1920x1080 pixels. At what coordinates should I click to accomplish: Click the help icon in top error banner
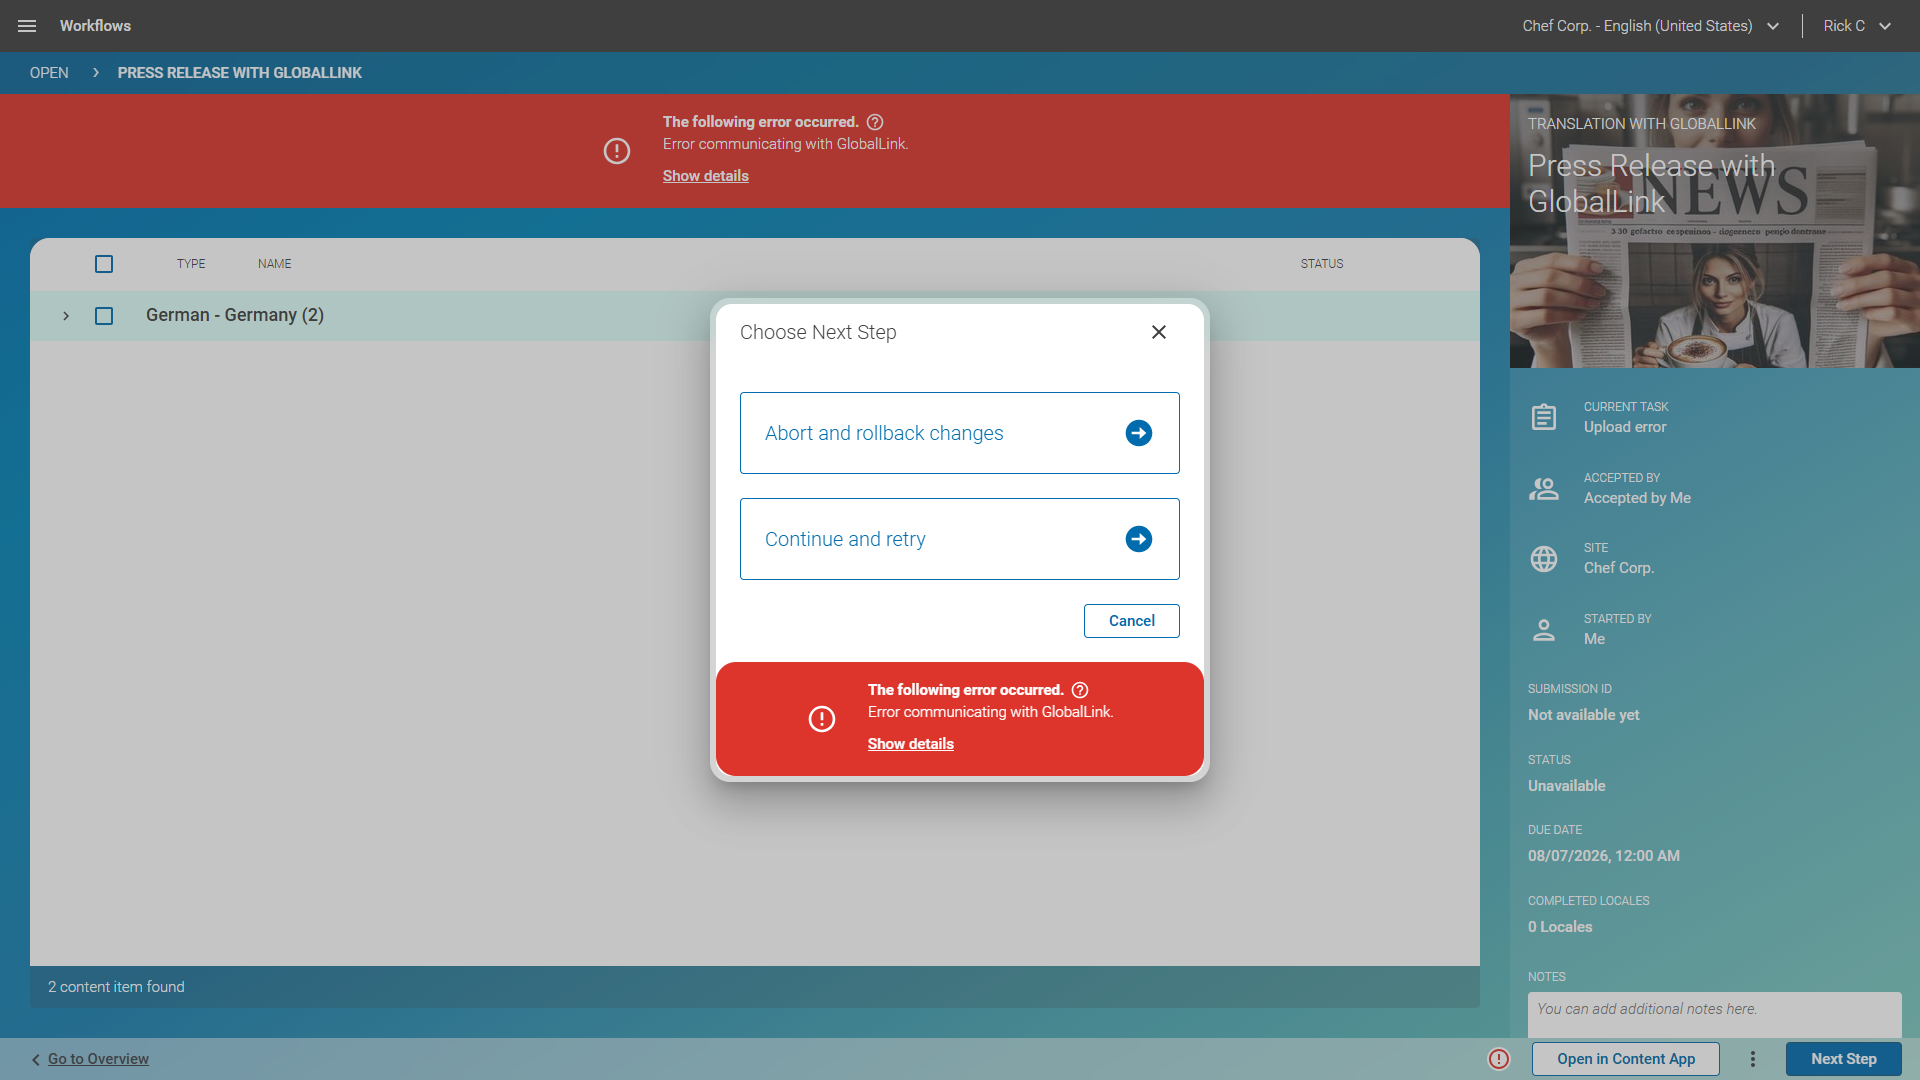(x=875, y=122)
